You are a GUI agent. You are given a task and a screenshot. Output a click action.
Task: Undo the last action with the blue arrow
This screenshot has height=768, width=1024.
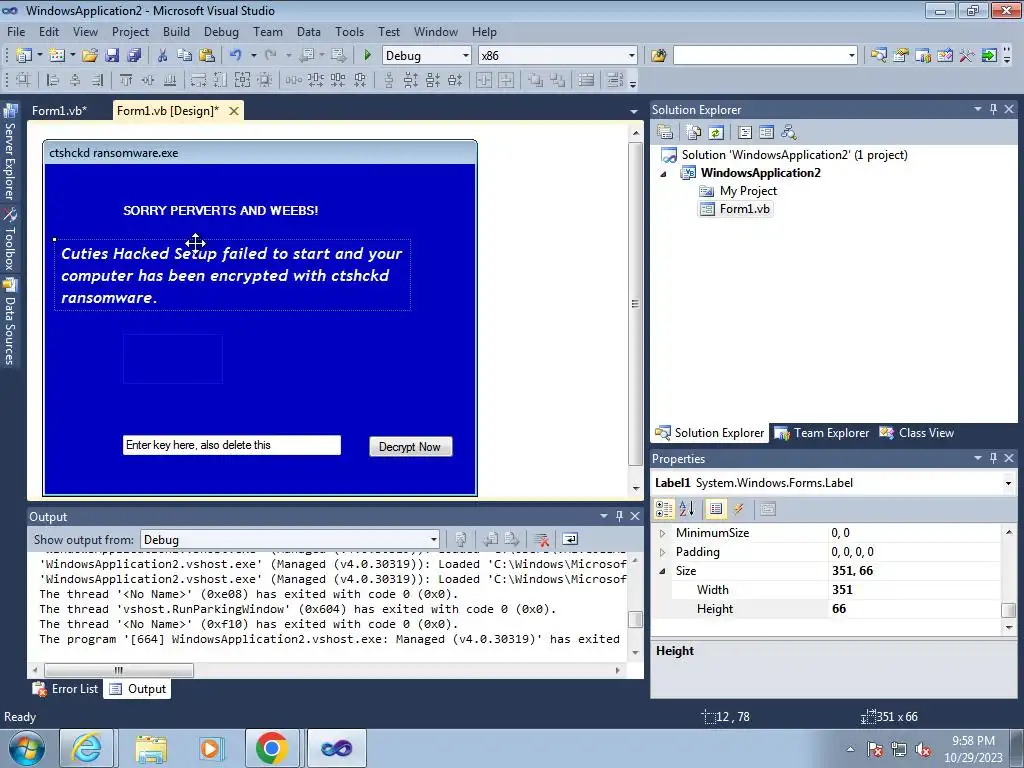(236, 56)
